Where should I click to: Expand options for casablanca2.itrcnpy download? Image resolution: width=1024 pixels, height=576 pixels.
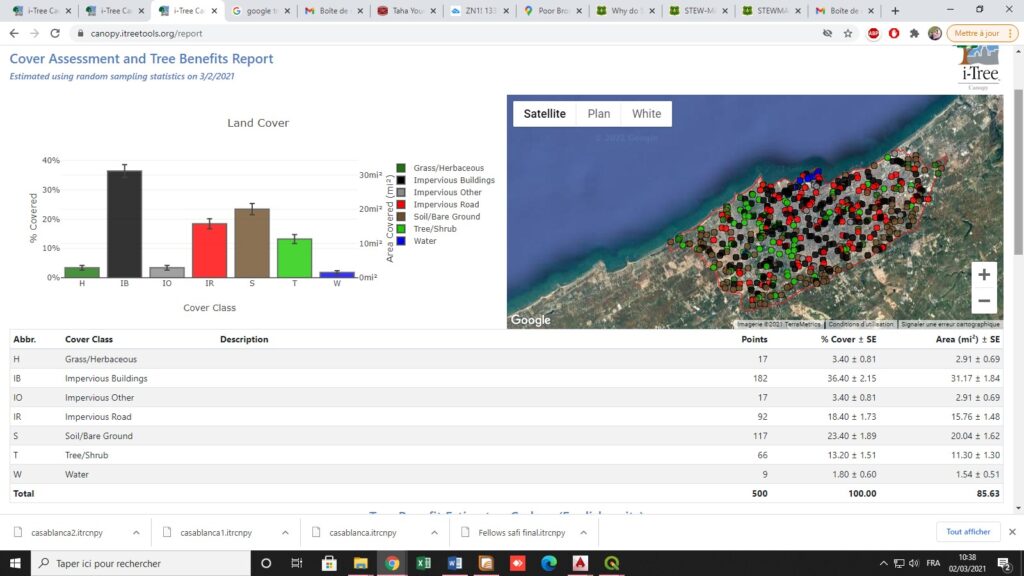coord(136,532)
